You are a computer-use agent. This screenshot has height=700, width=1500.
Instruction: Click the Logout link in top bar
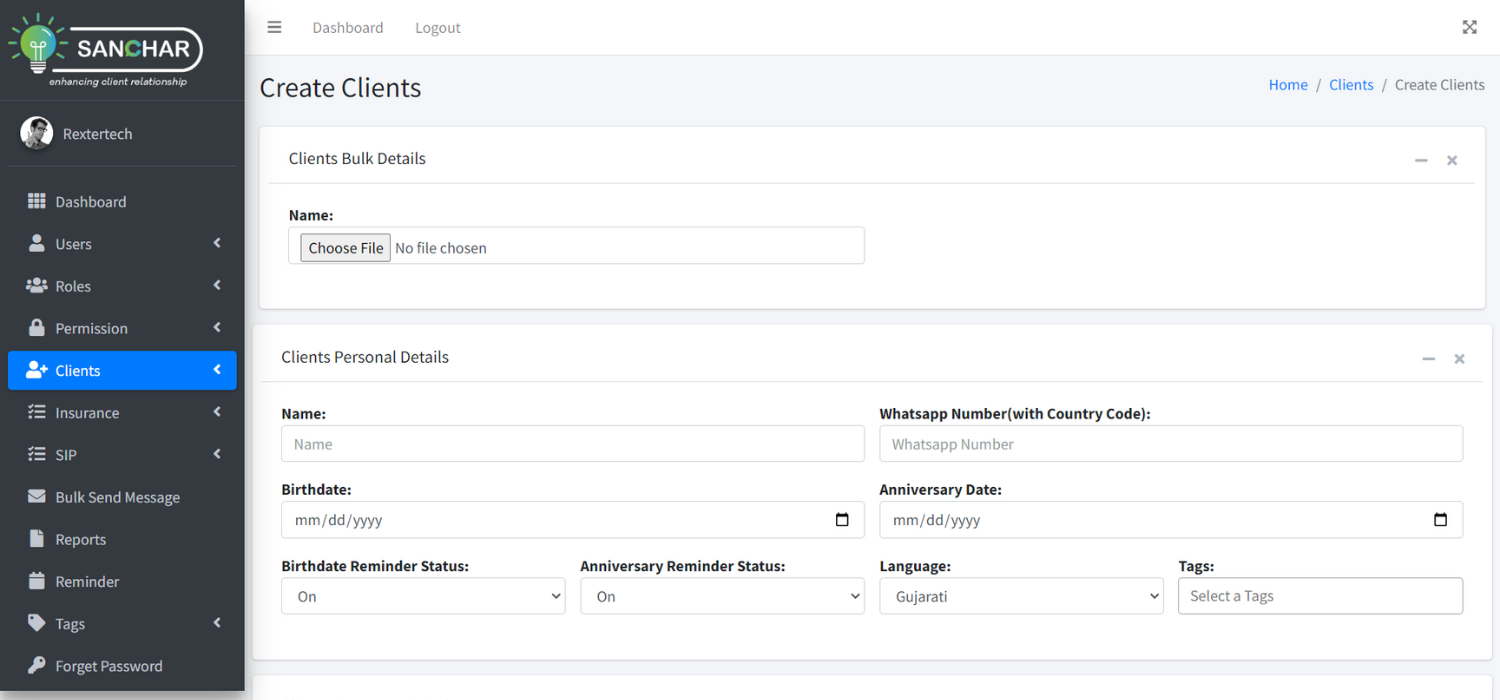(438, 28)
